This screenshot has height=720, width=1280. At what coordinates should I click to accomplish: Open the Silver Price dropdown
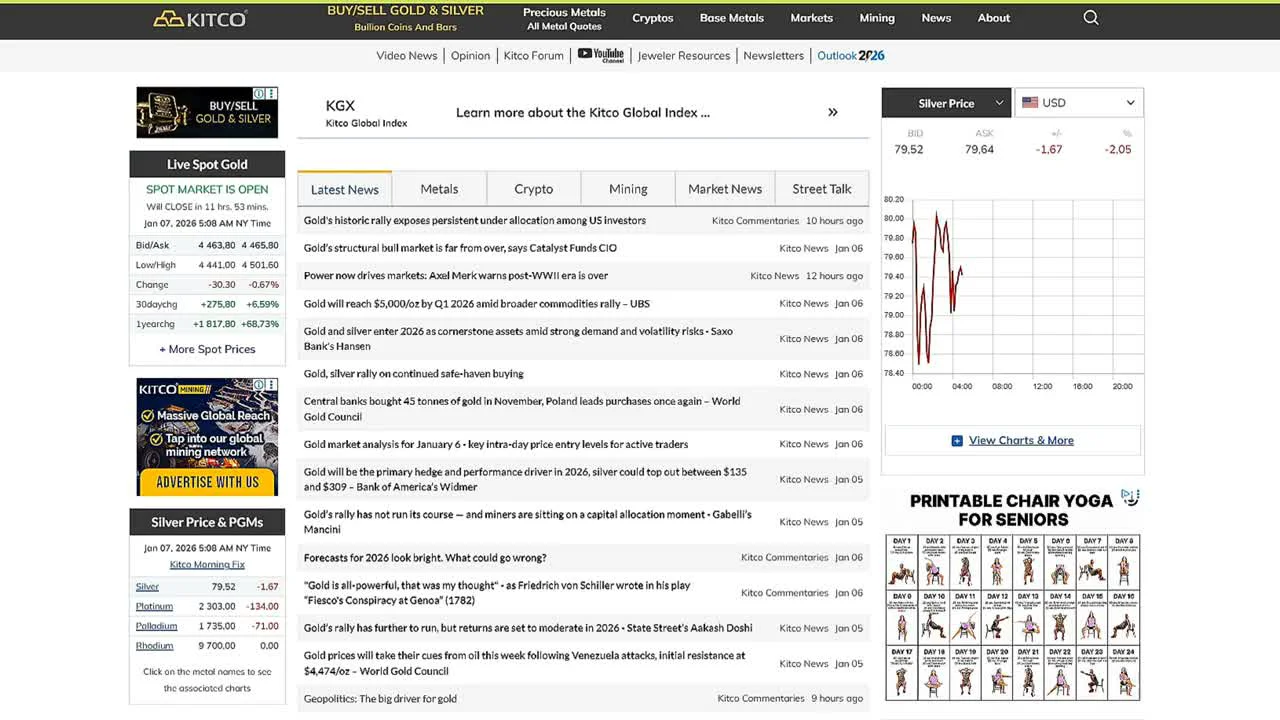946,103
